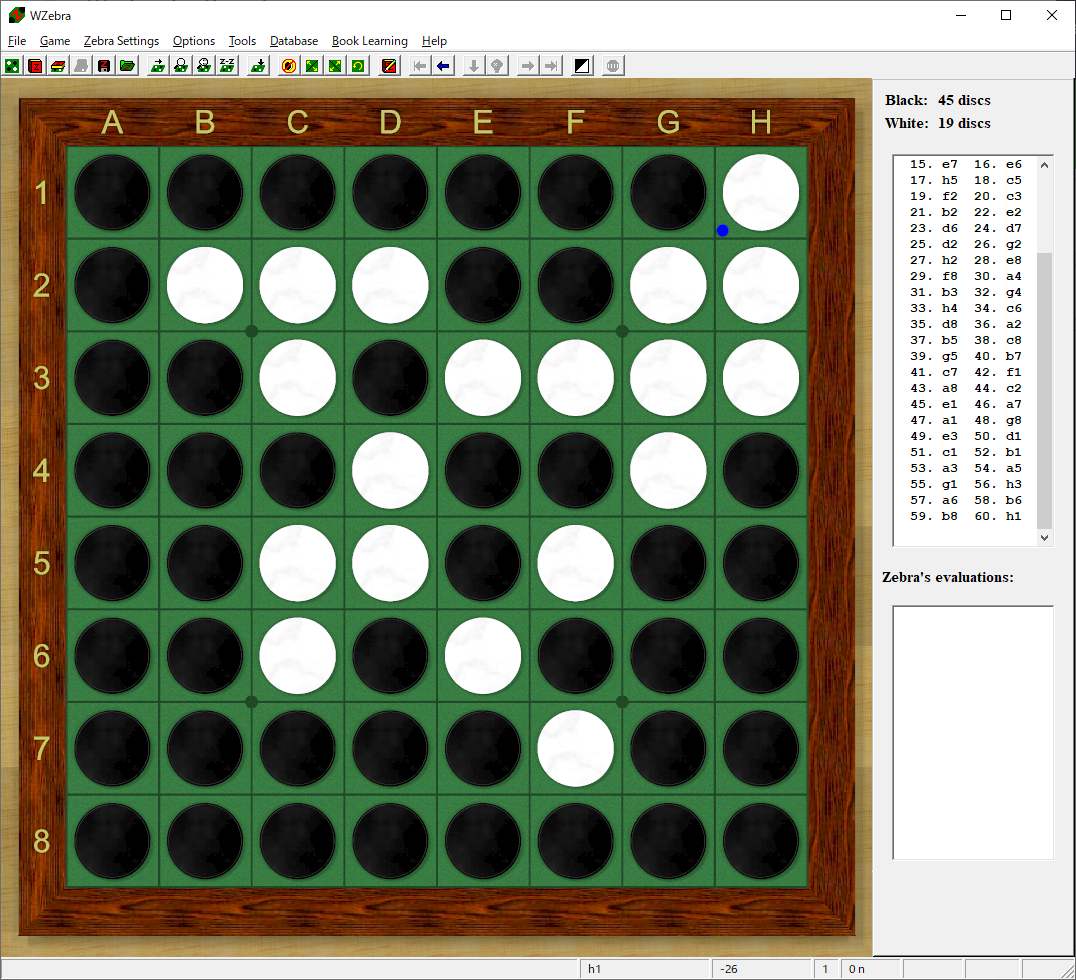This screenshot has width=1076, height=980.
Task: Click move list scrollbar up arrow
Action: pyautogui.click(x=1044, y=165)
